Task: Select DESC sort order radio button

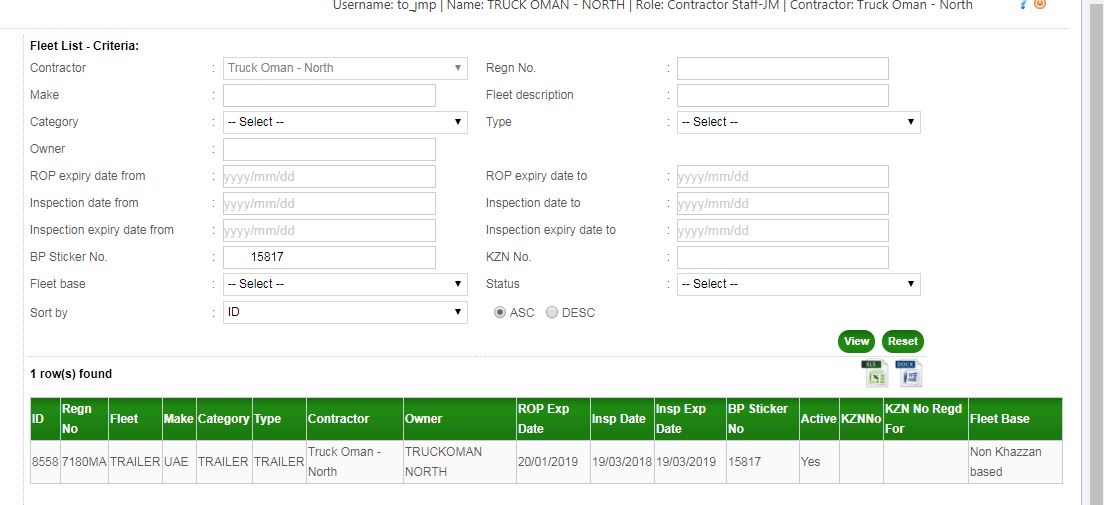Action: (552, 313)
